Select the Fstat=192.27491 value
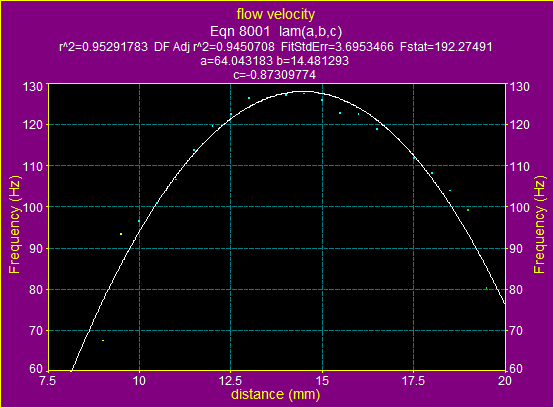 pyautogui.click(x=446, y=47)
